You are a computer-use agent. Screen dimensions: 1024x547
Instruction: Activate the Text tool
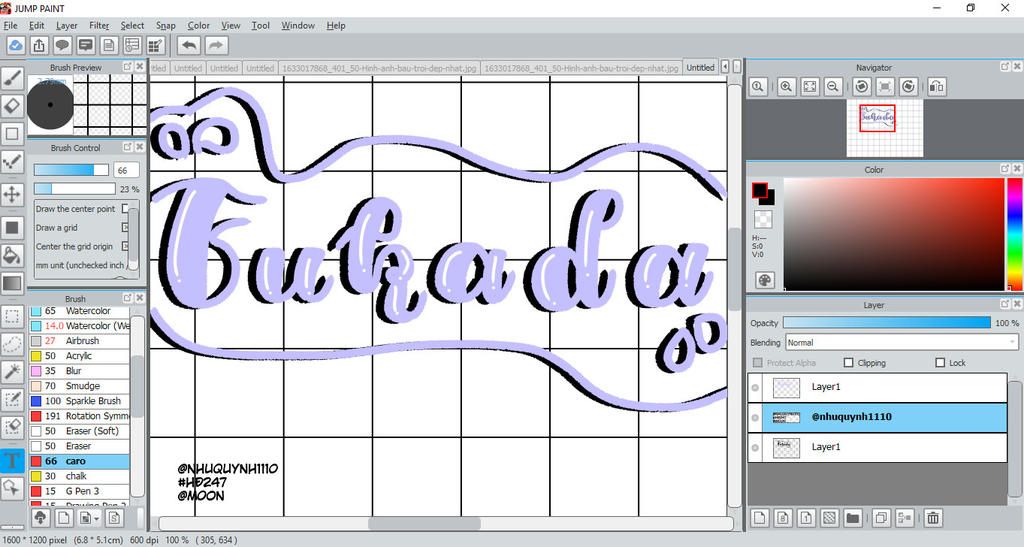coord(12,460)
